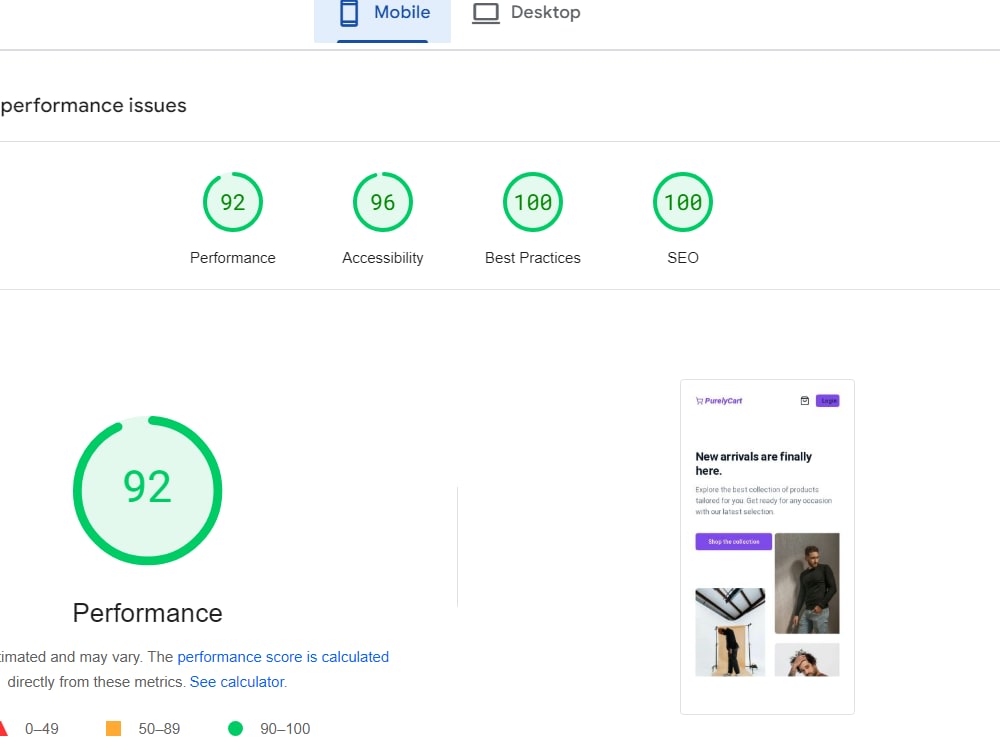Click PurelyCart logo in the screenshot preview

[x=719, y=401]
